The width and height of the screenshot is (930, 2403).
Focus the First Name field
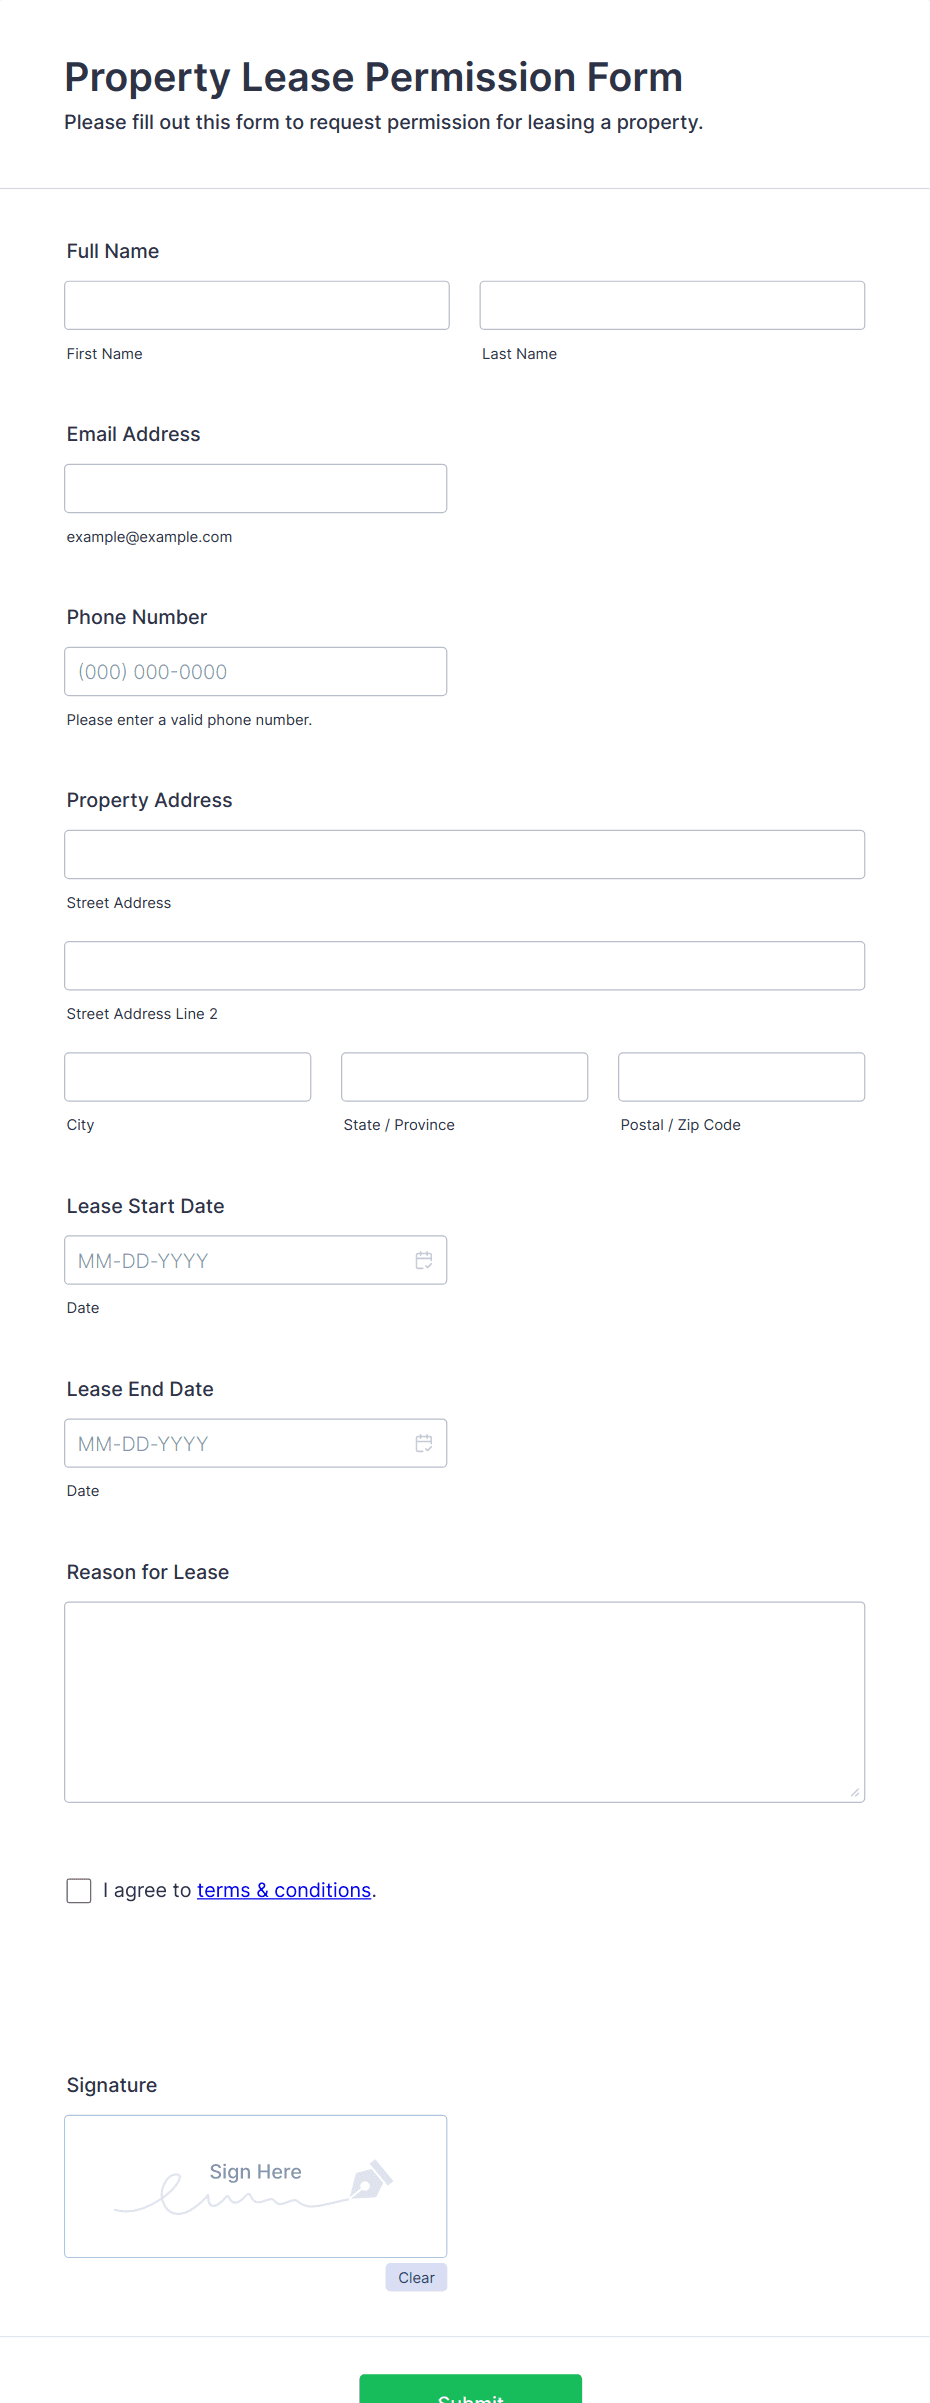pos(257,305)
